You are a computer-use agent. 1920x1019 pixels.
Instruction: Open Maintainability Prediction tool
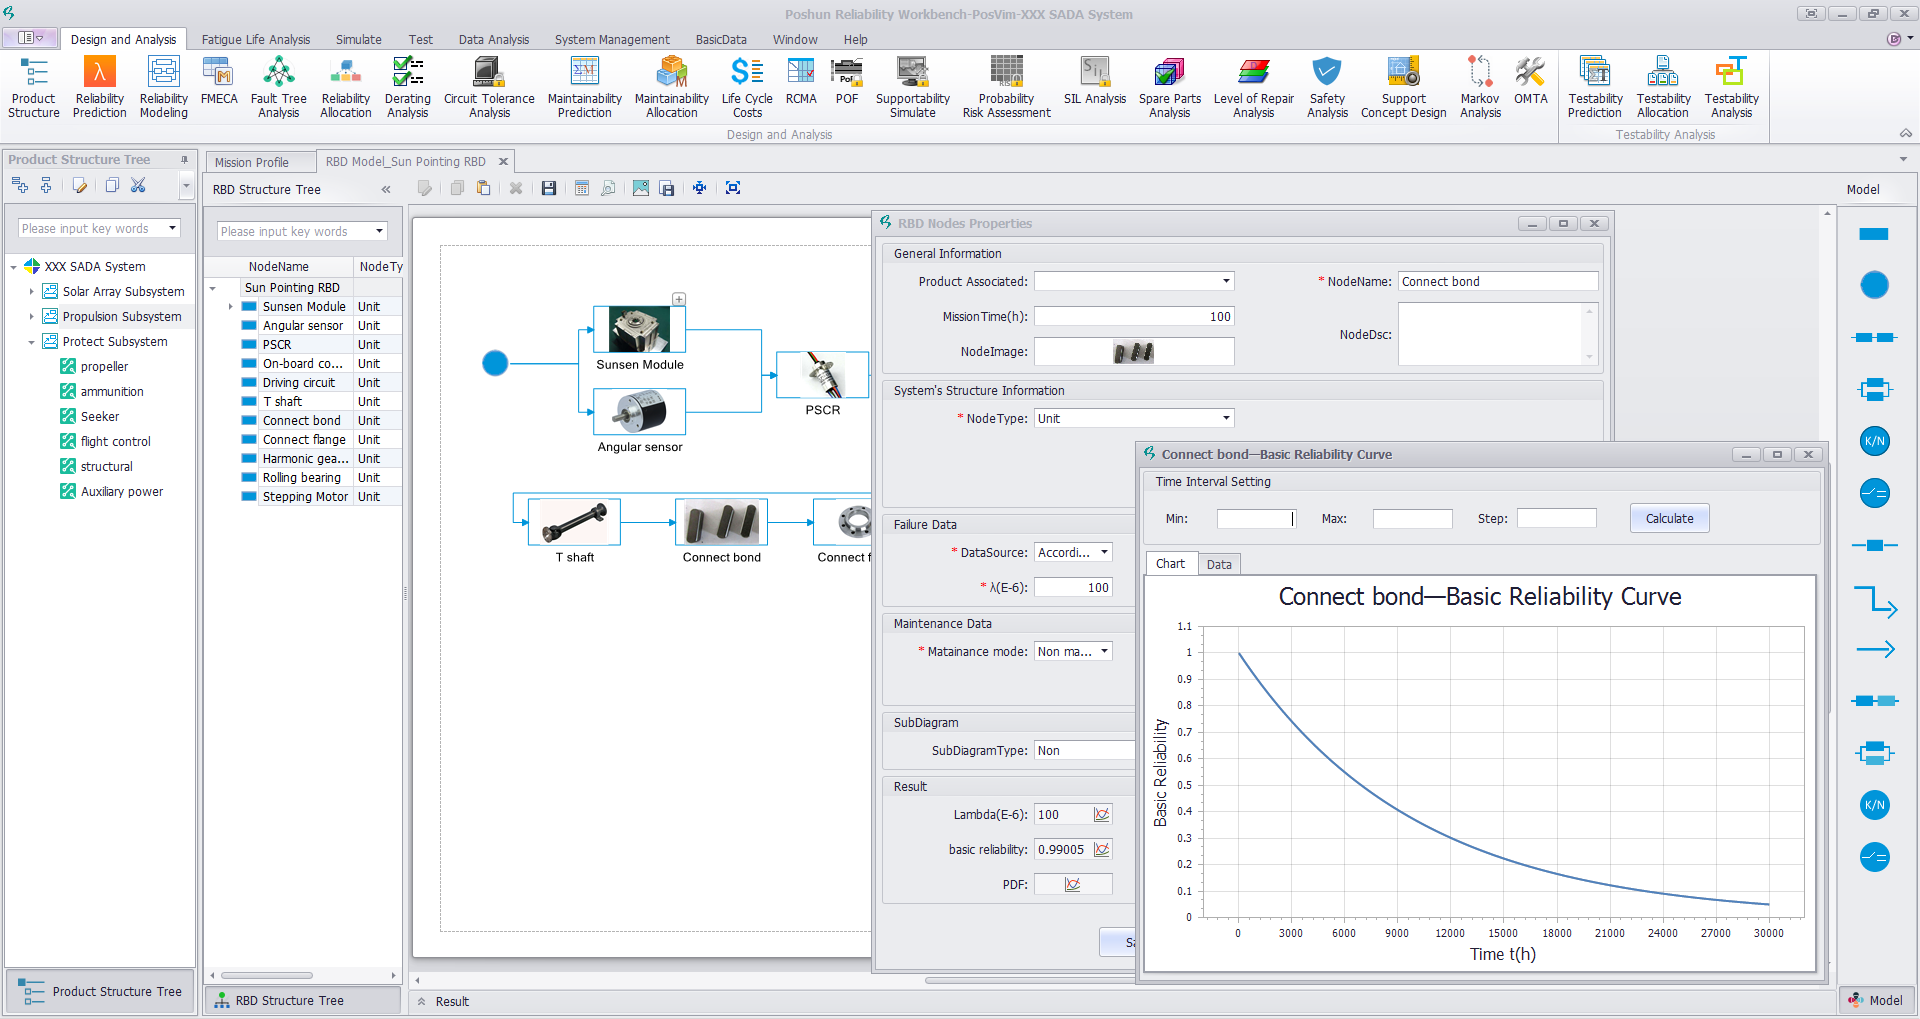point(585,88)
